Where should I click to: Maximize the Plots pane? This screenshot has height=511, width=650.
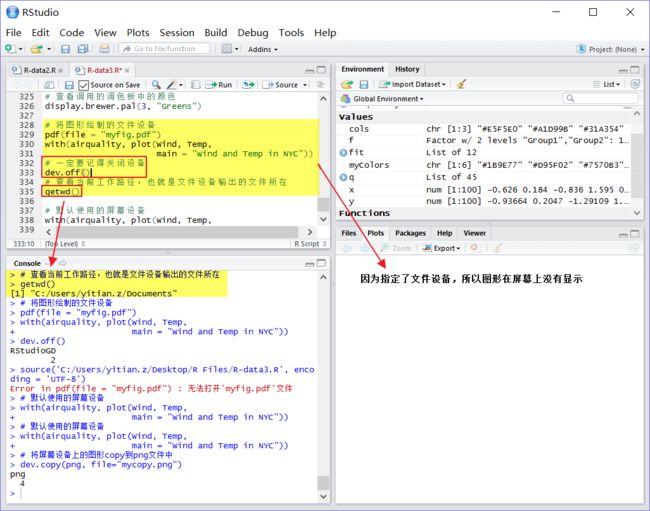click(x=635, y=234)
